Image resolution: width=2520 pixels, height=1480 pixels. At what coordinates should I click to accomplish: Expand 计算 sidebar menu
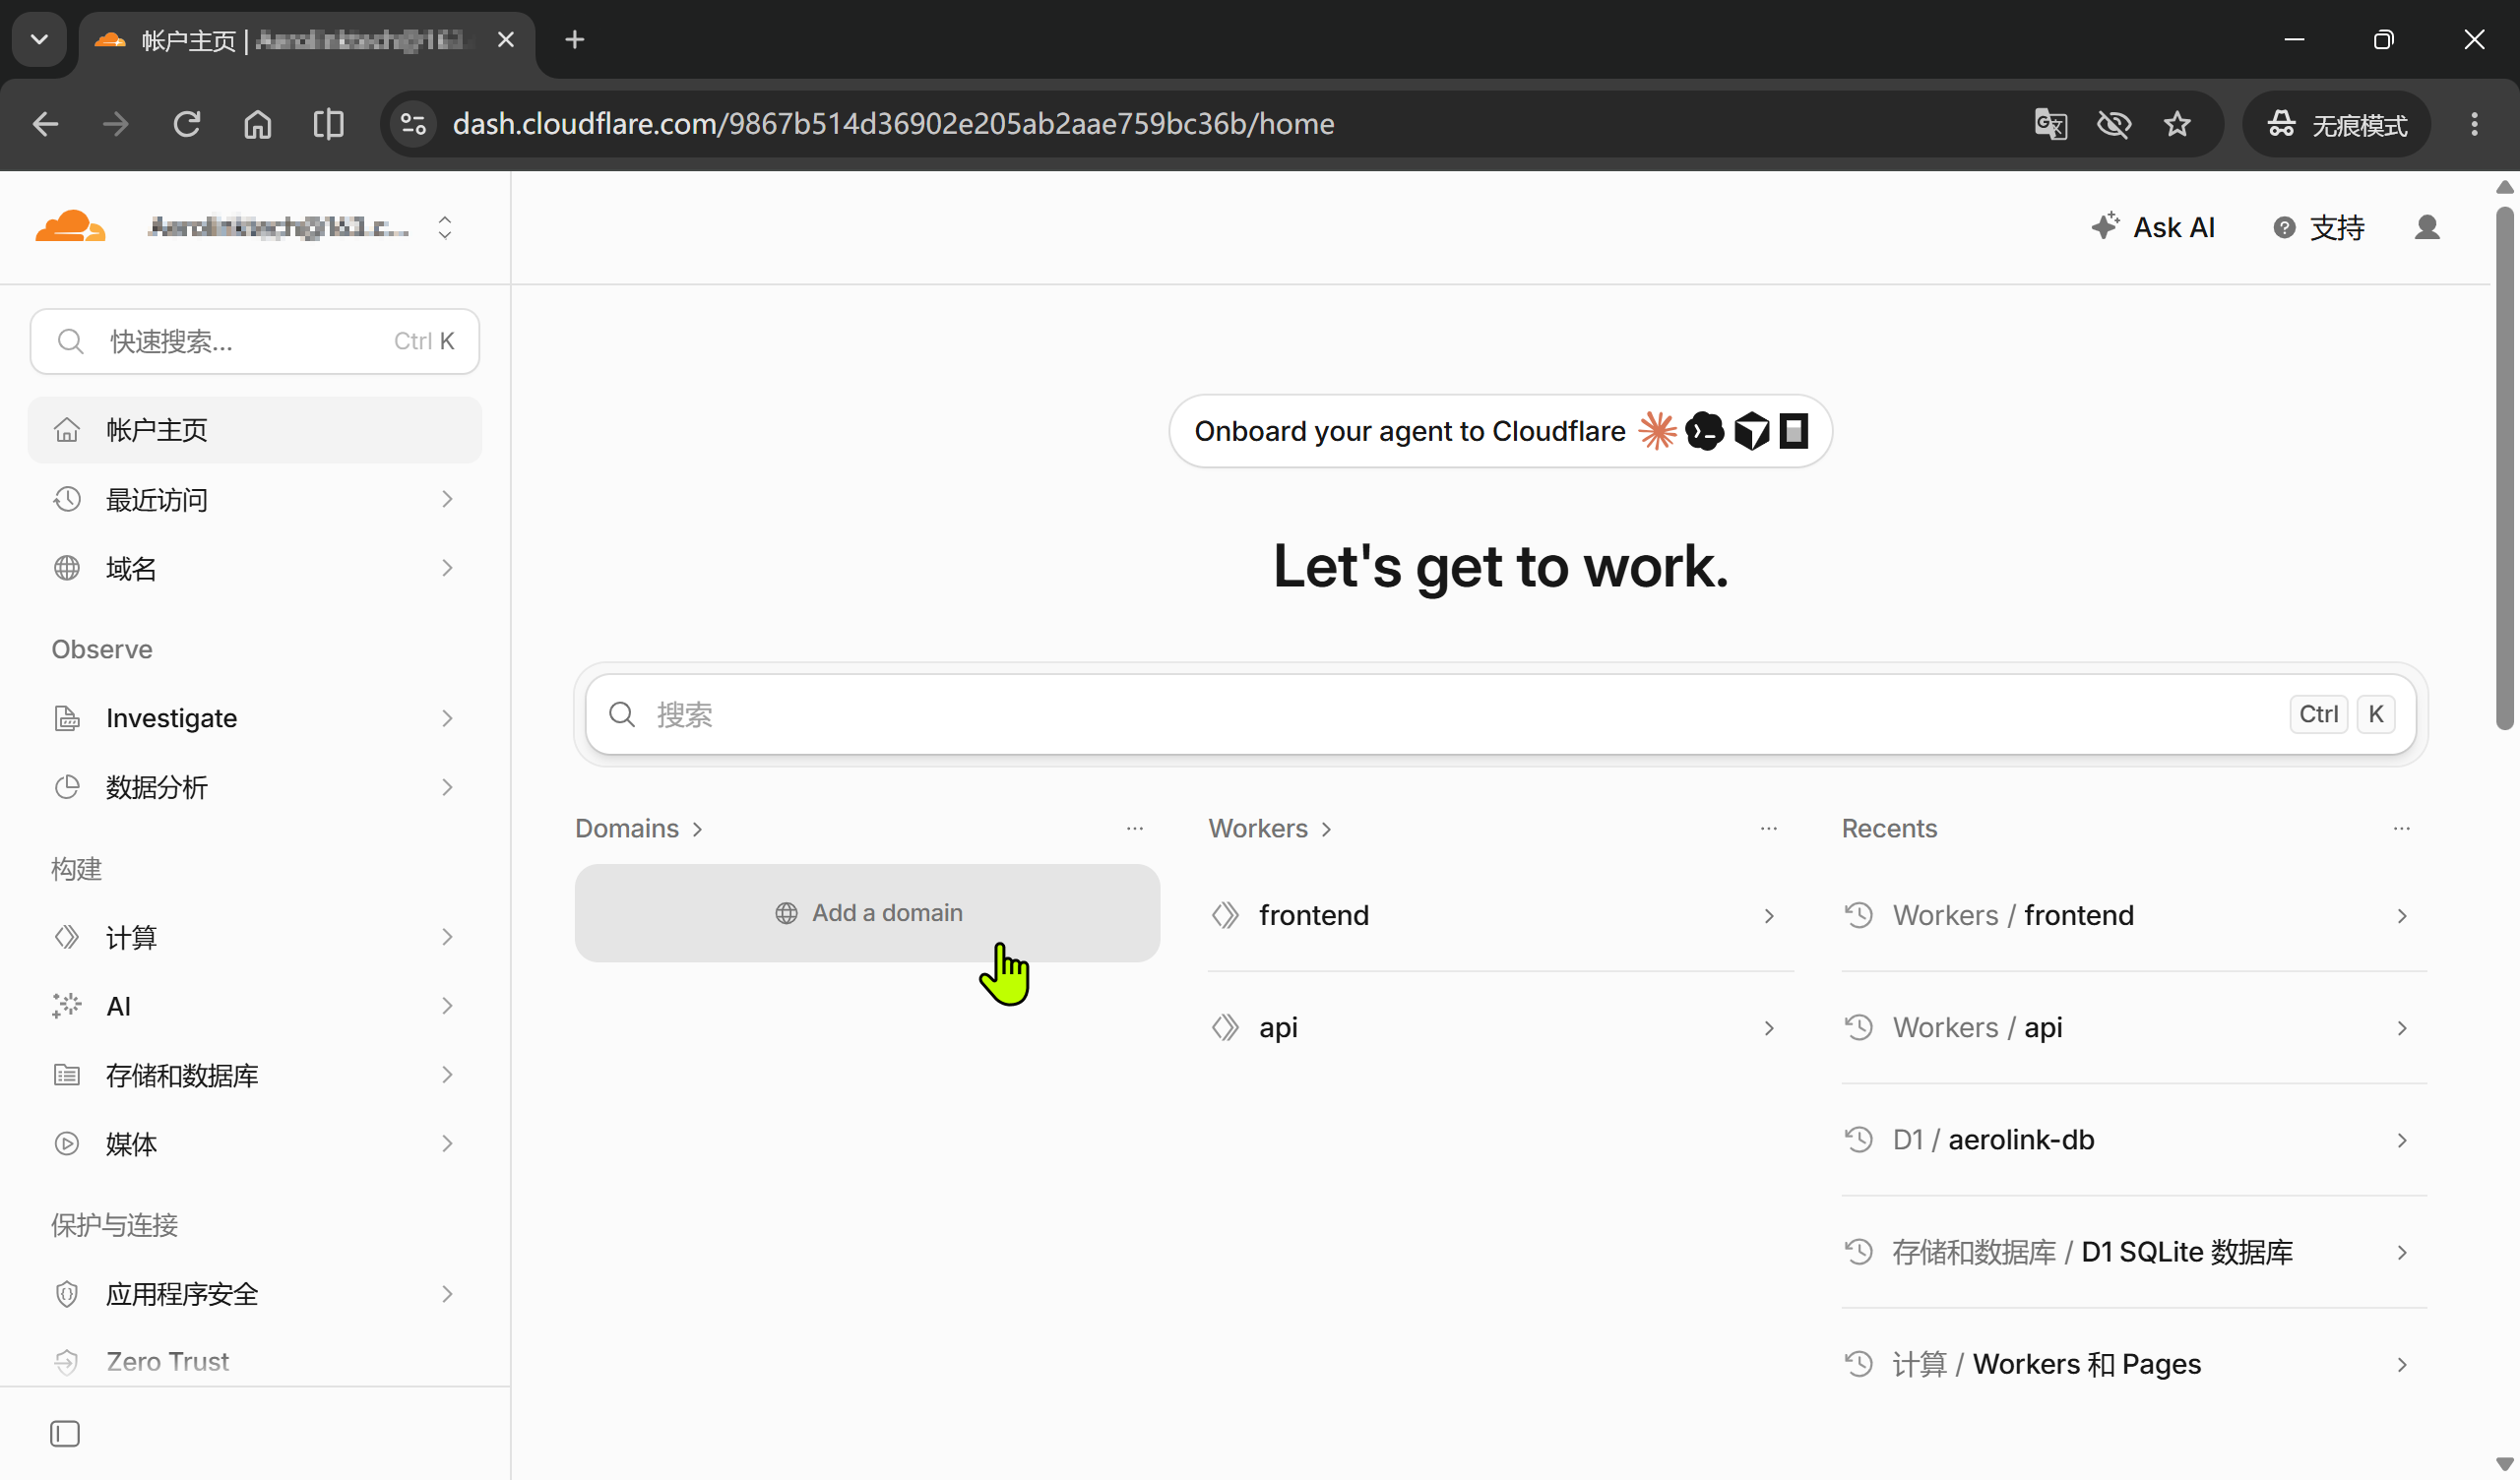point(255,937)
